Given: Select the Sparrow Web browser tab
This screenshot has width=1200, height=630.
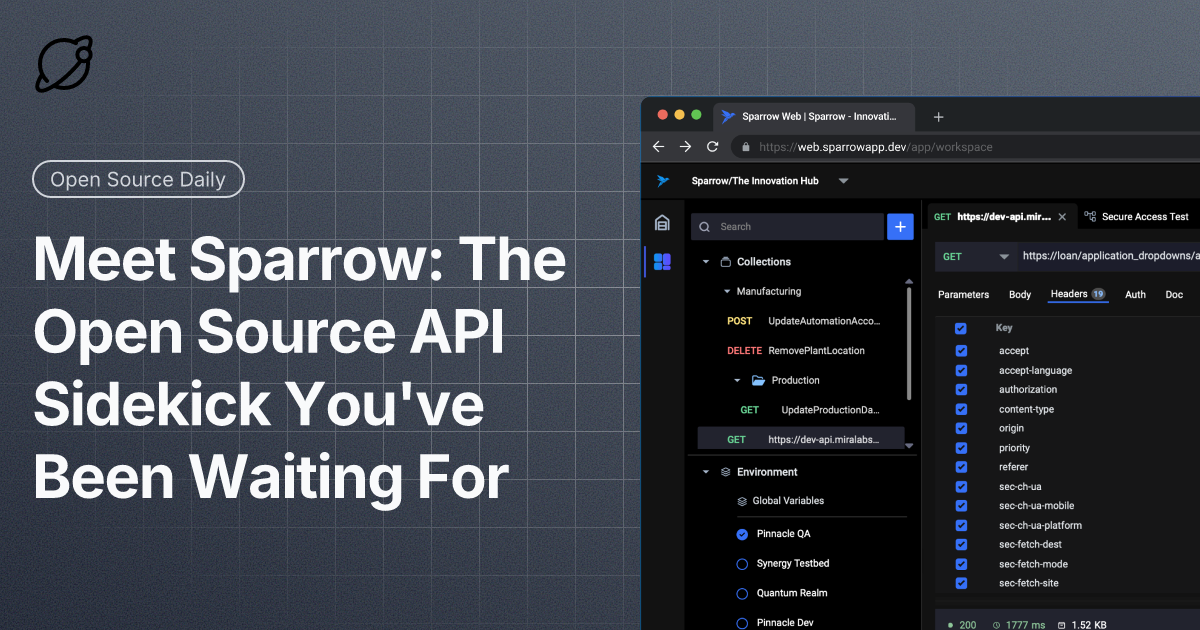Looking at the screenshot, I should (x=815, y=116).
